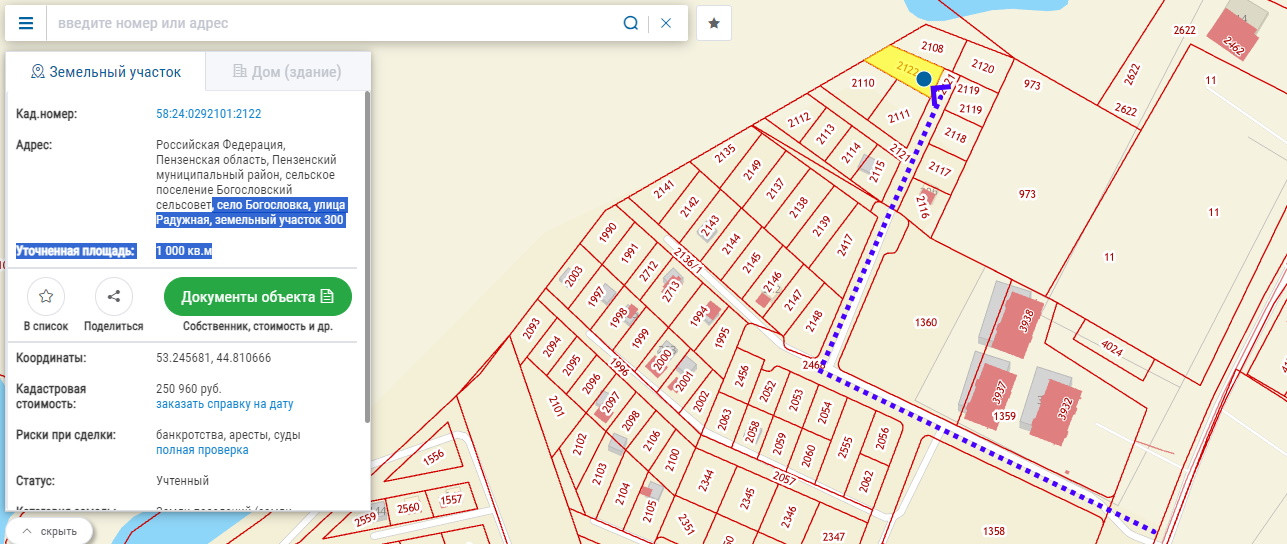Click parcel 2344 on map

tap(706, 483)
